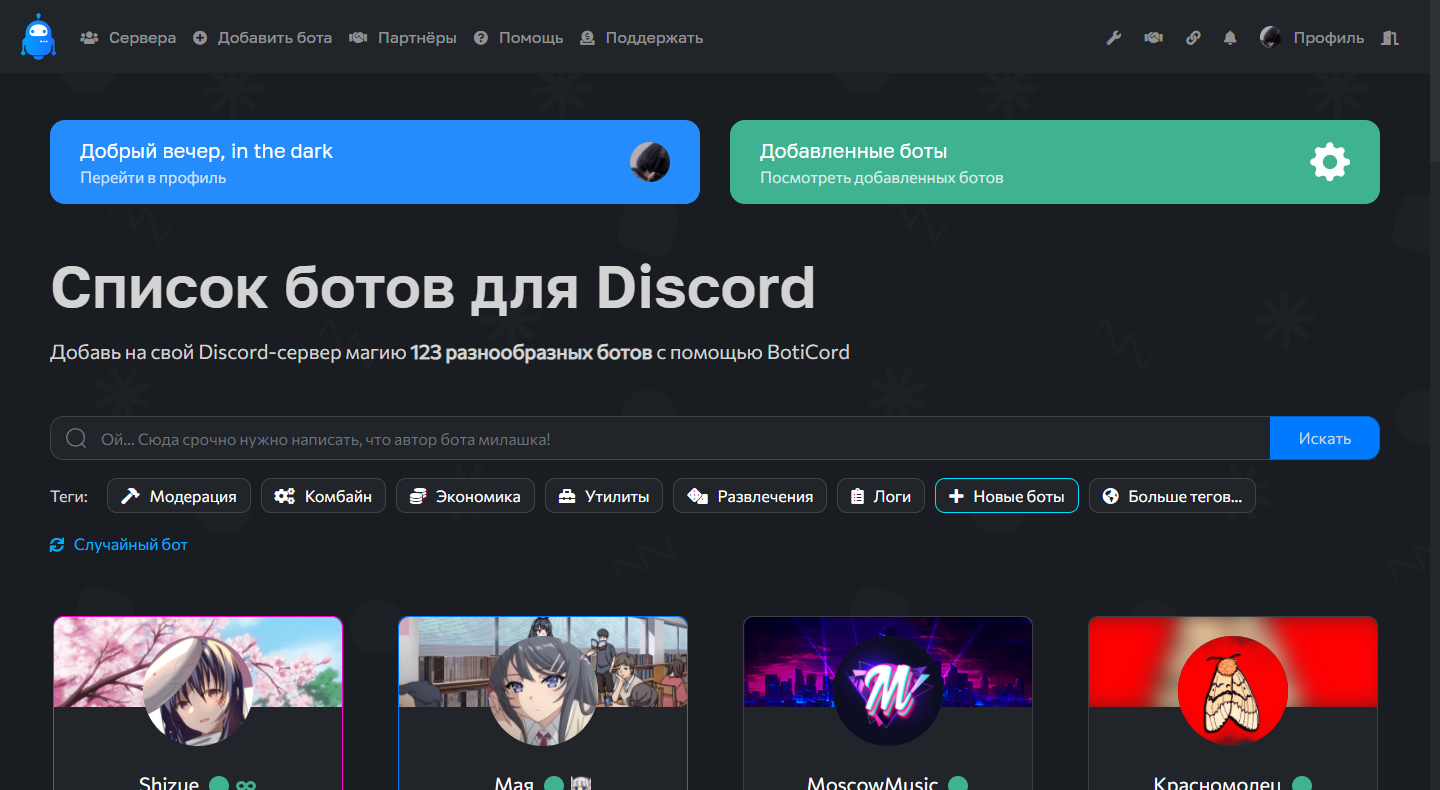Select the Утилиты tag
Image resolution: width=1440 pixels, height=790 pixels.
click(x=604, y=496)
